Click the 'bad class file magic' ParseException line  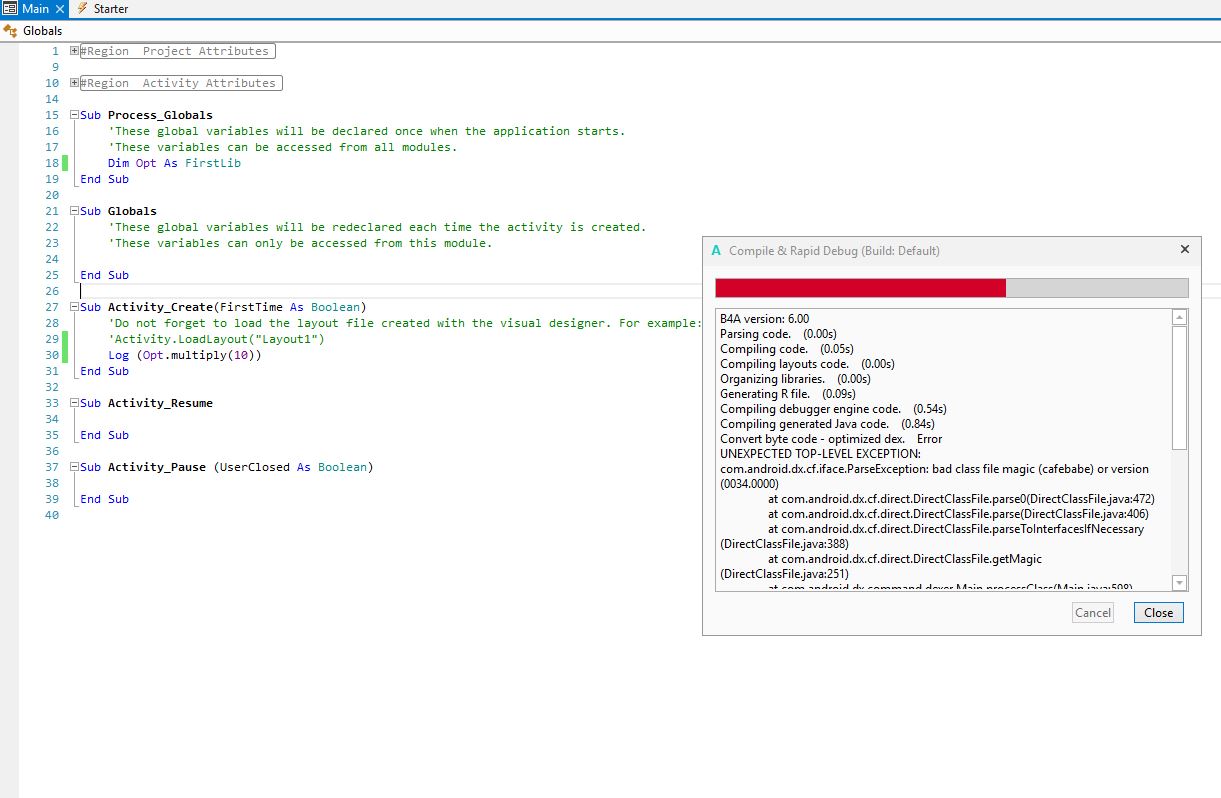click(934, 476)
